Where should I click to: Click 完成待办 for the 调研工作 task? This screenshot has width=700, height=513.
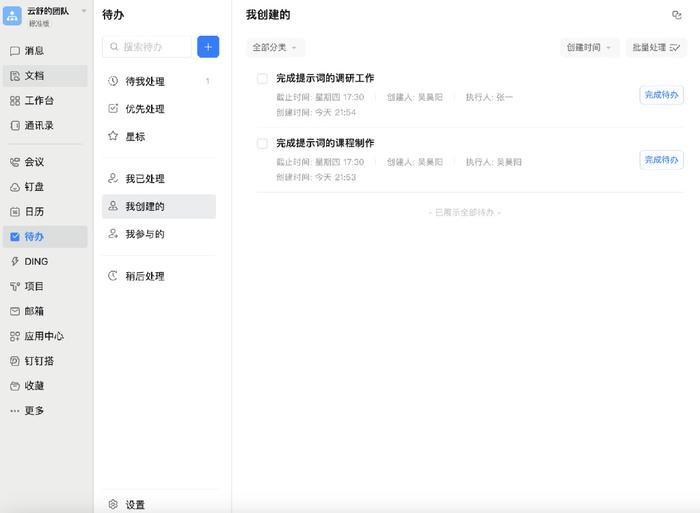pos(661,95)
